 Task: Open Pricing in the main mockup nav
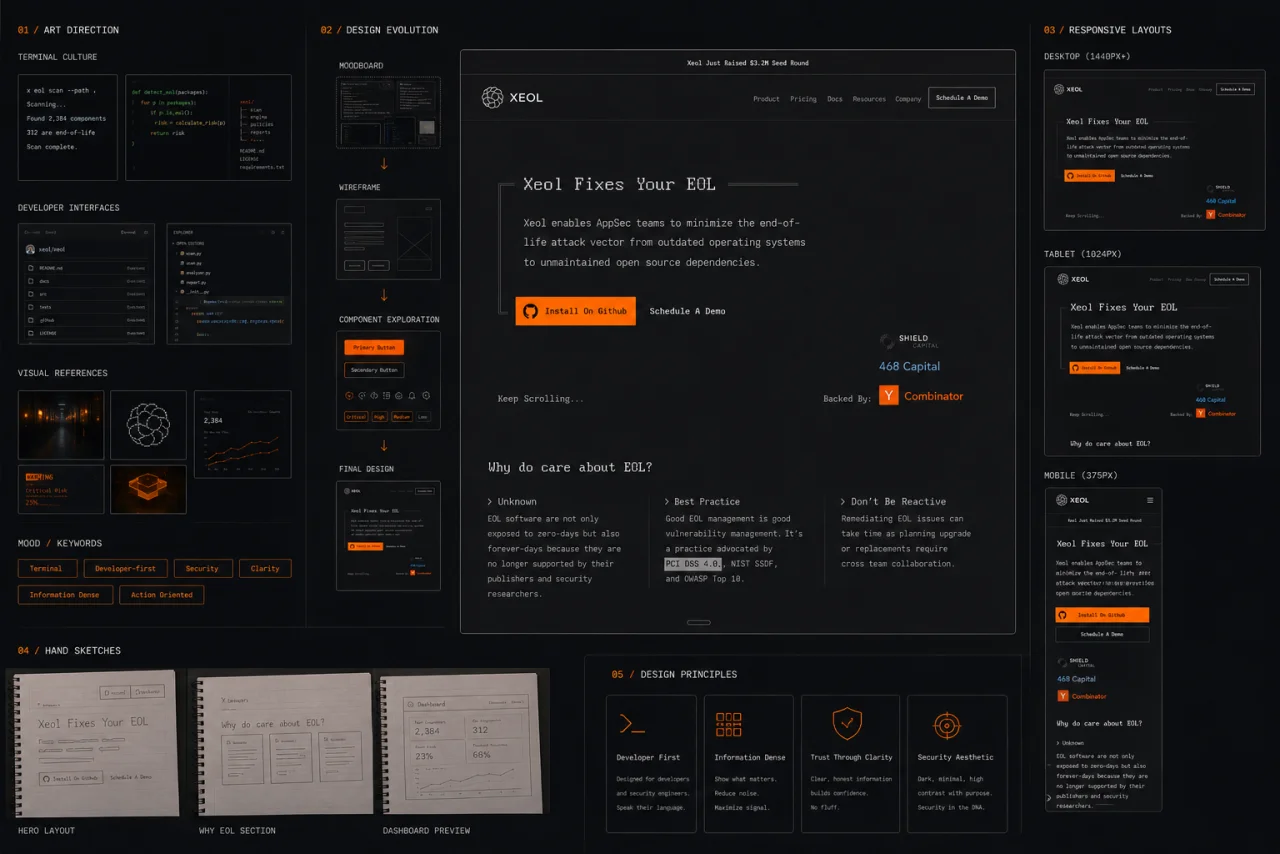click(803, 99)
